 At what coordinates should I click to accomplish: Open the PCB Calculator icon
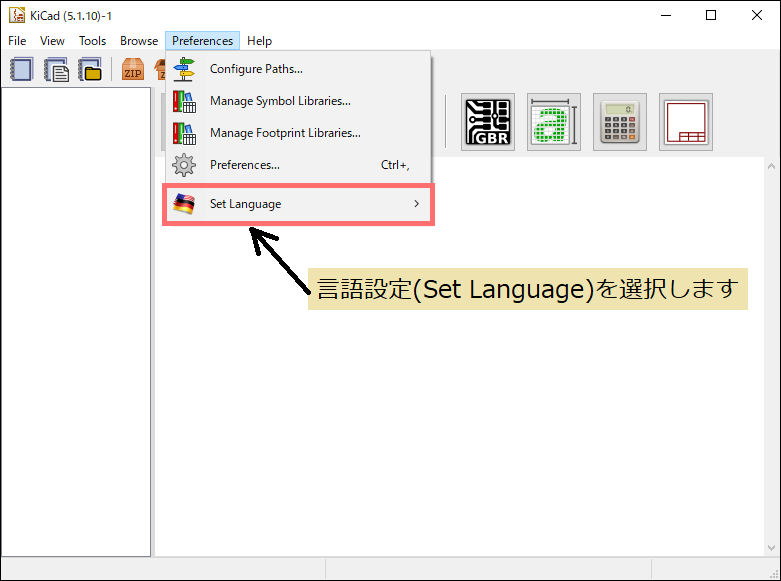(x=620, y=122)
